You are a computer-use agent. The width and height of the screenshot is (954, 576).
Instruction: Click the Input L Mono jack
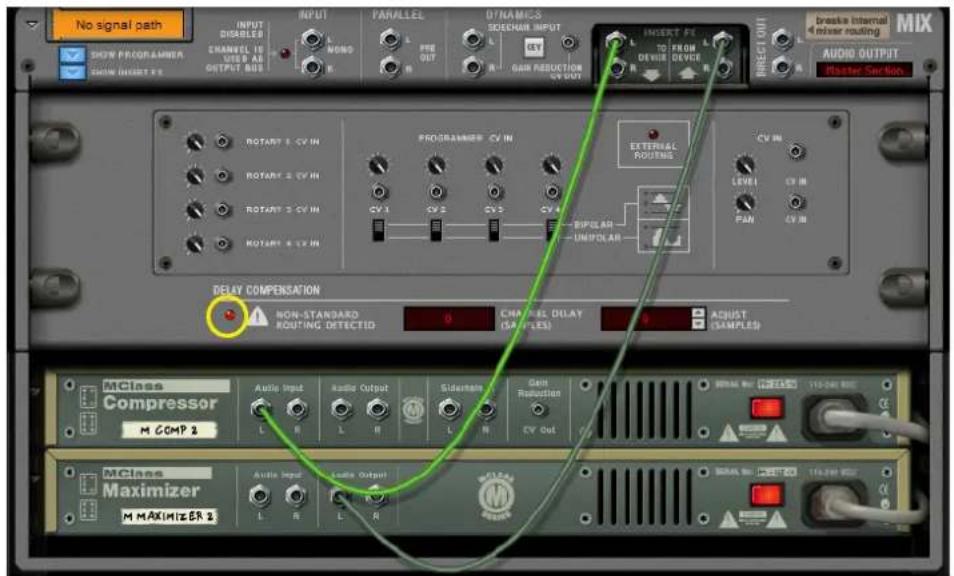coord(312,40)
